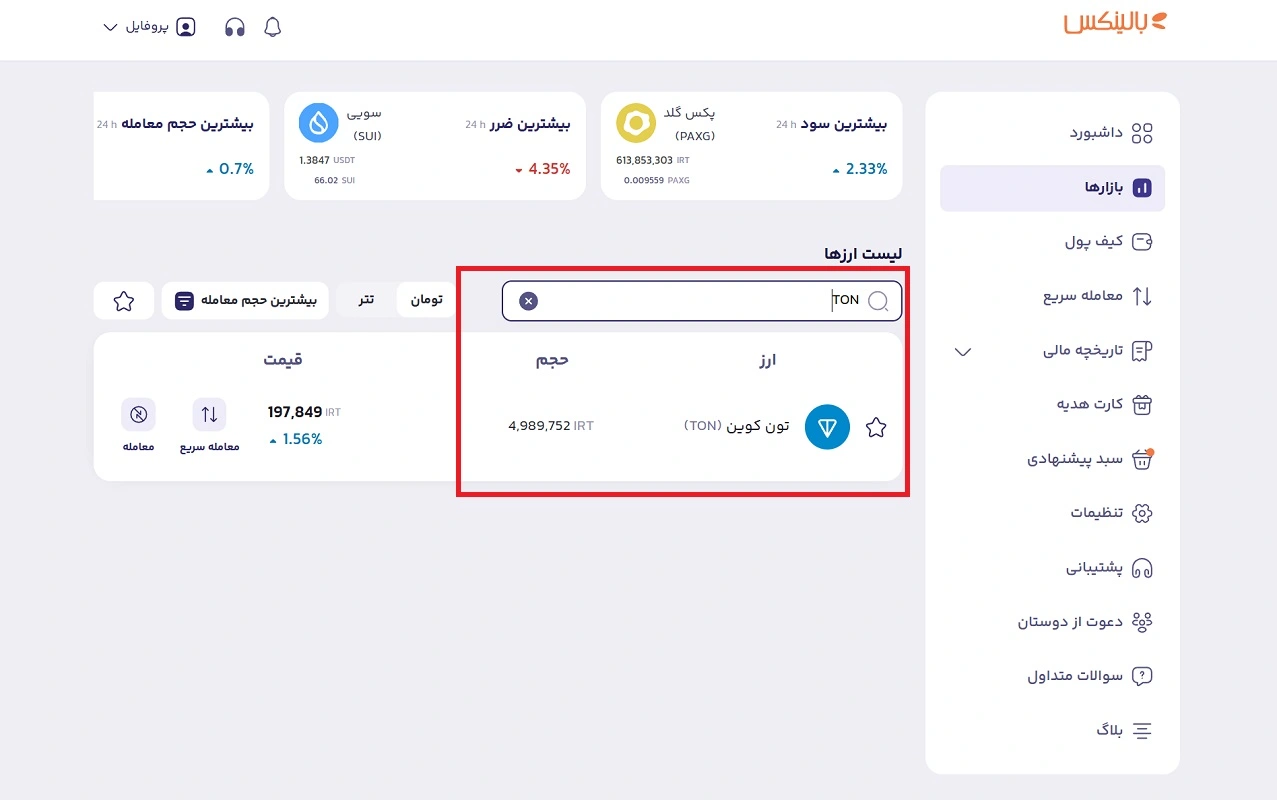Toggle the favorite star on the TON coin row
The image size is (1277, 800).
click(x=875, y=427)
